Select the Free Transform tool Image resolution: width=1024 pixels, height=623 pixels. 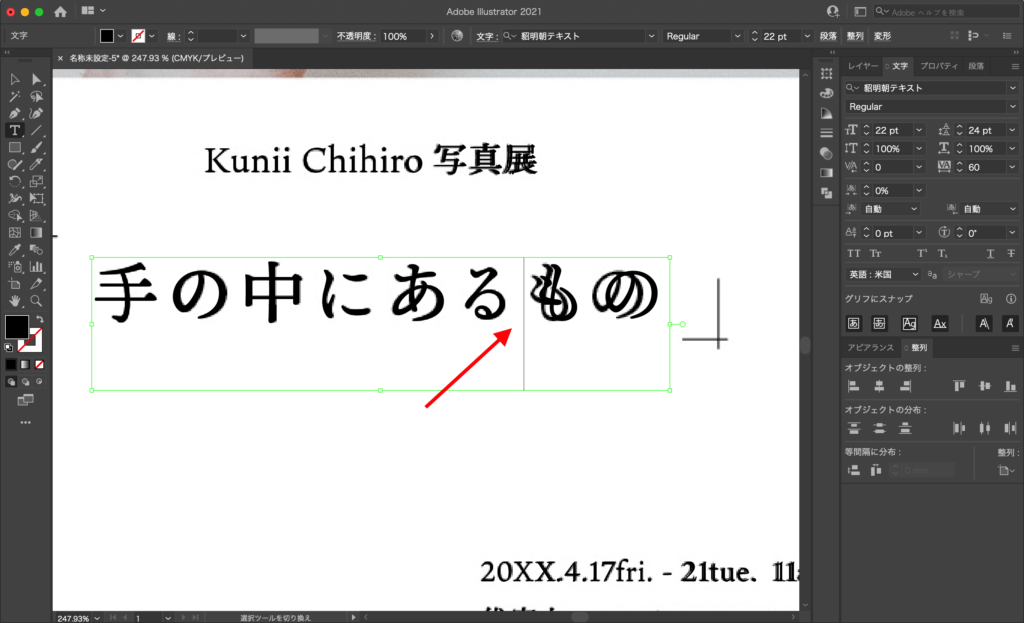[37, 199]
